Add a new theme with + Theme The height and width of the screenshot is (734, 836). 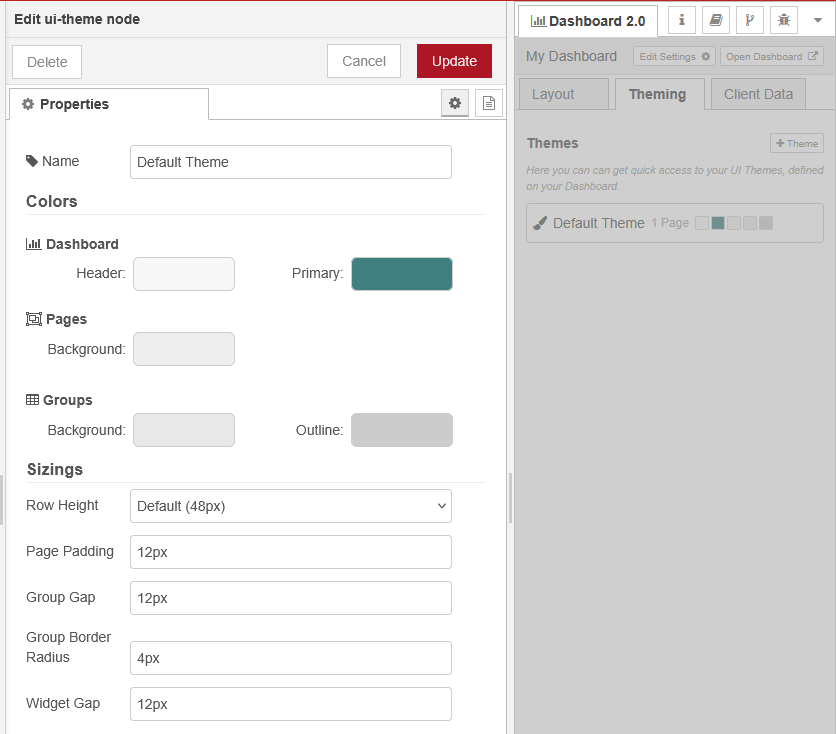797,143
